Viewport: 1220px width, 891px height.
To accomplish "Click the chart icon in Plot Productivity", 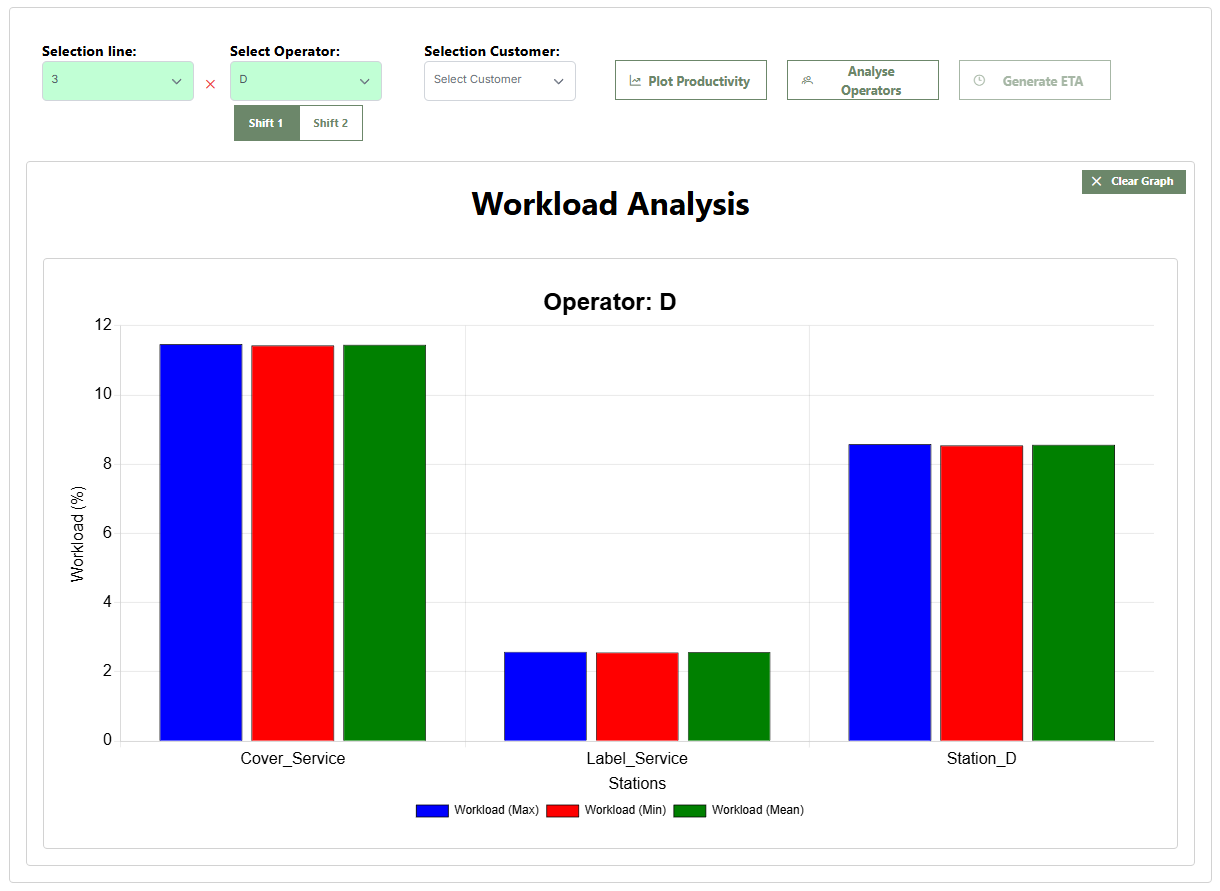I will point(635,81).
